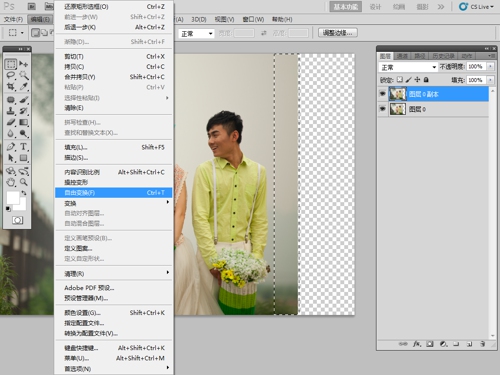
Task: Toggle lock position in layers panel
Action: pos(417,80)
